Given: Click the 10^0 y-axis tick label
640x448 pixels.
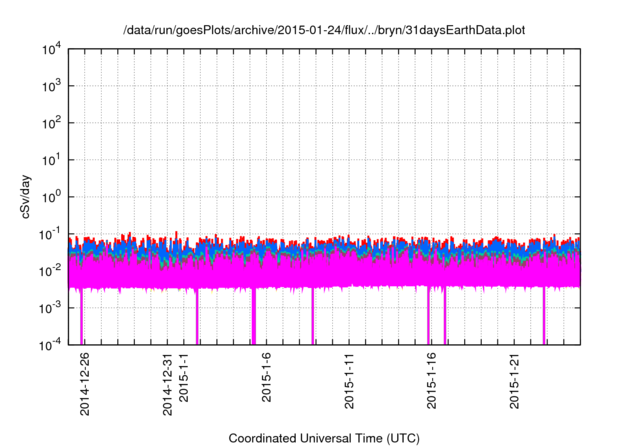Looking at the screenshot, I should click(x=52, y=197).
